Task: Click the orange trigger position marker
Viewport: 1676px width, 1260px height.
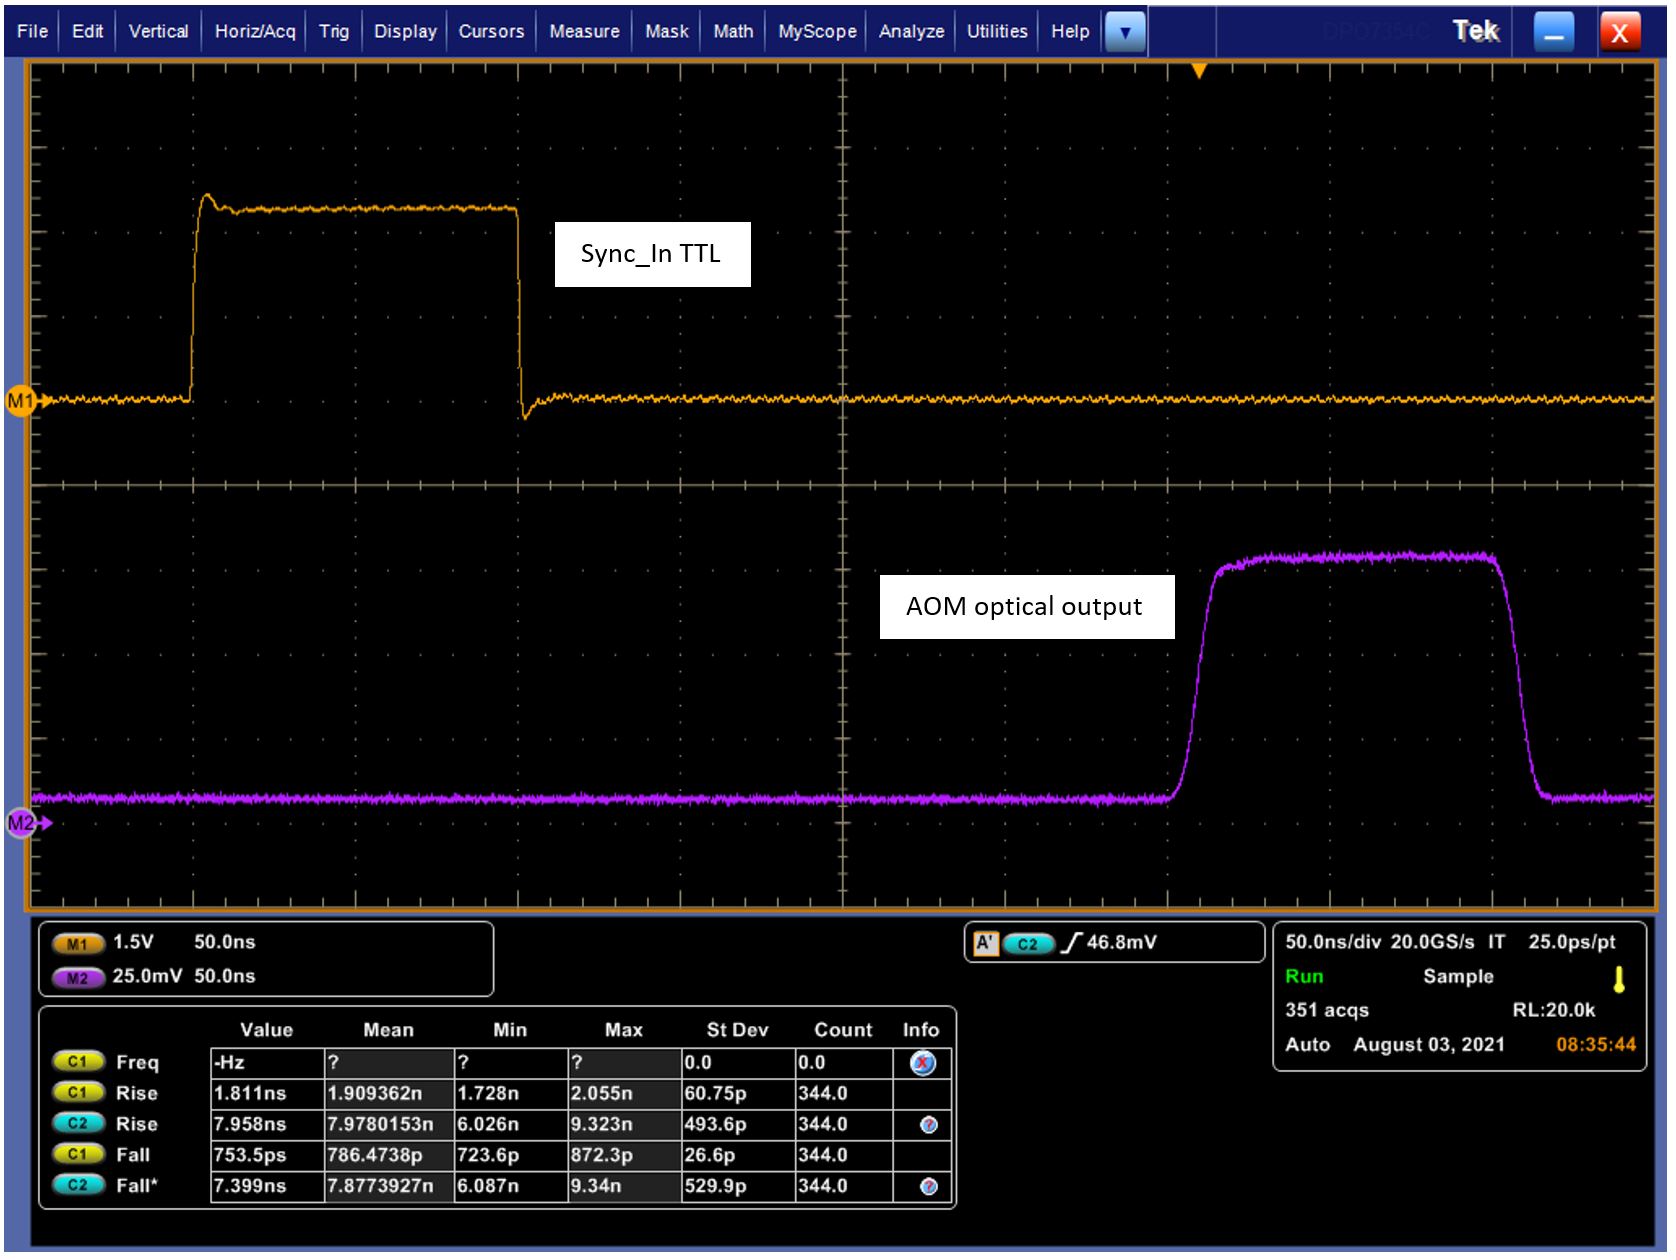Action: click(x=1199, y=70)
